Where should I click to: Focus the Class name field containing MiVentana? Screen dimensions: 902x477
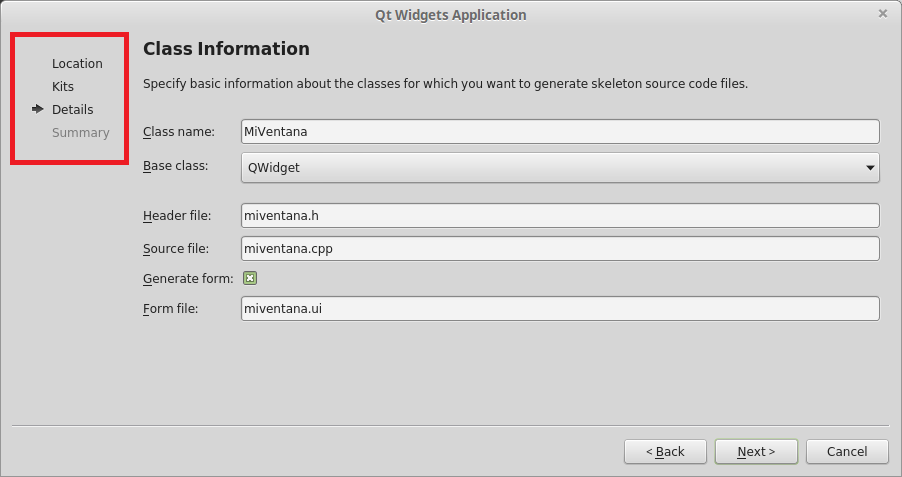pyautogui.click(x=560, y=132)
